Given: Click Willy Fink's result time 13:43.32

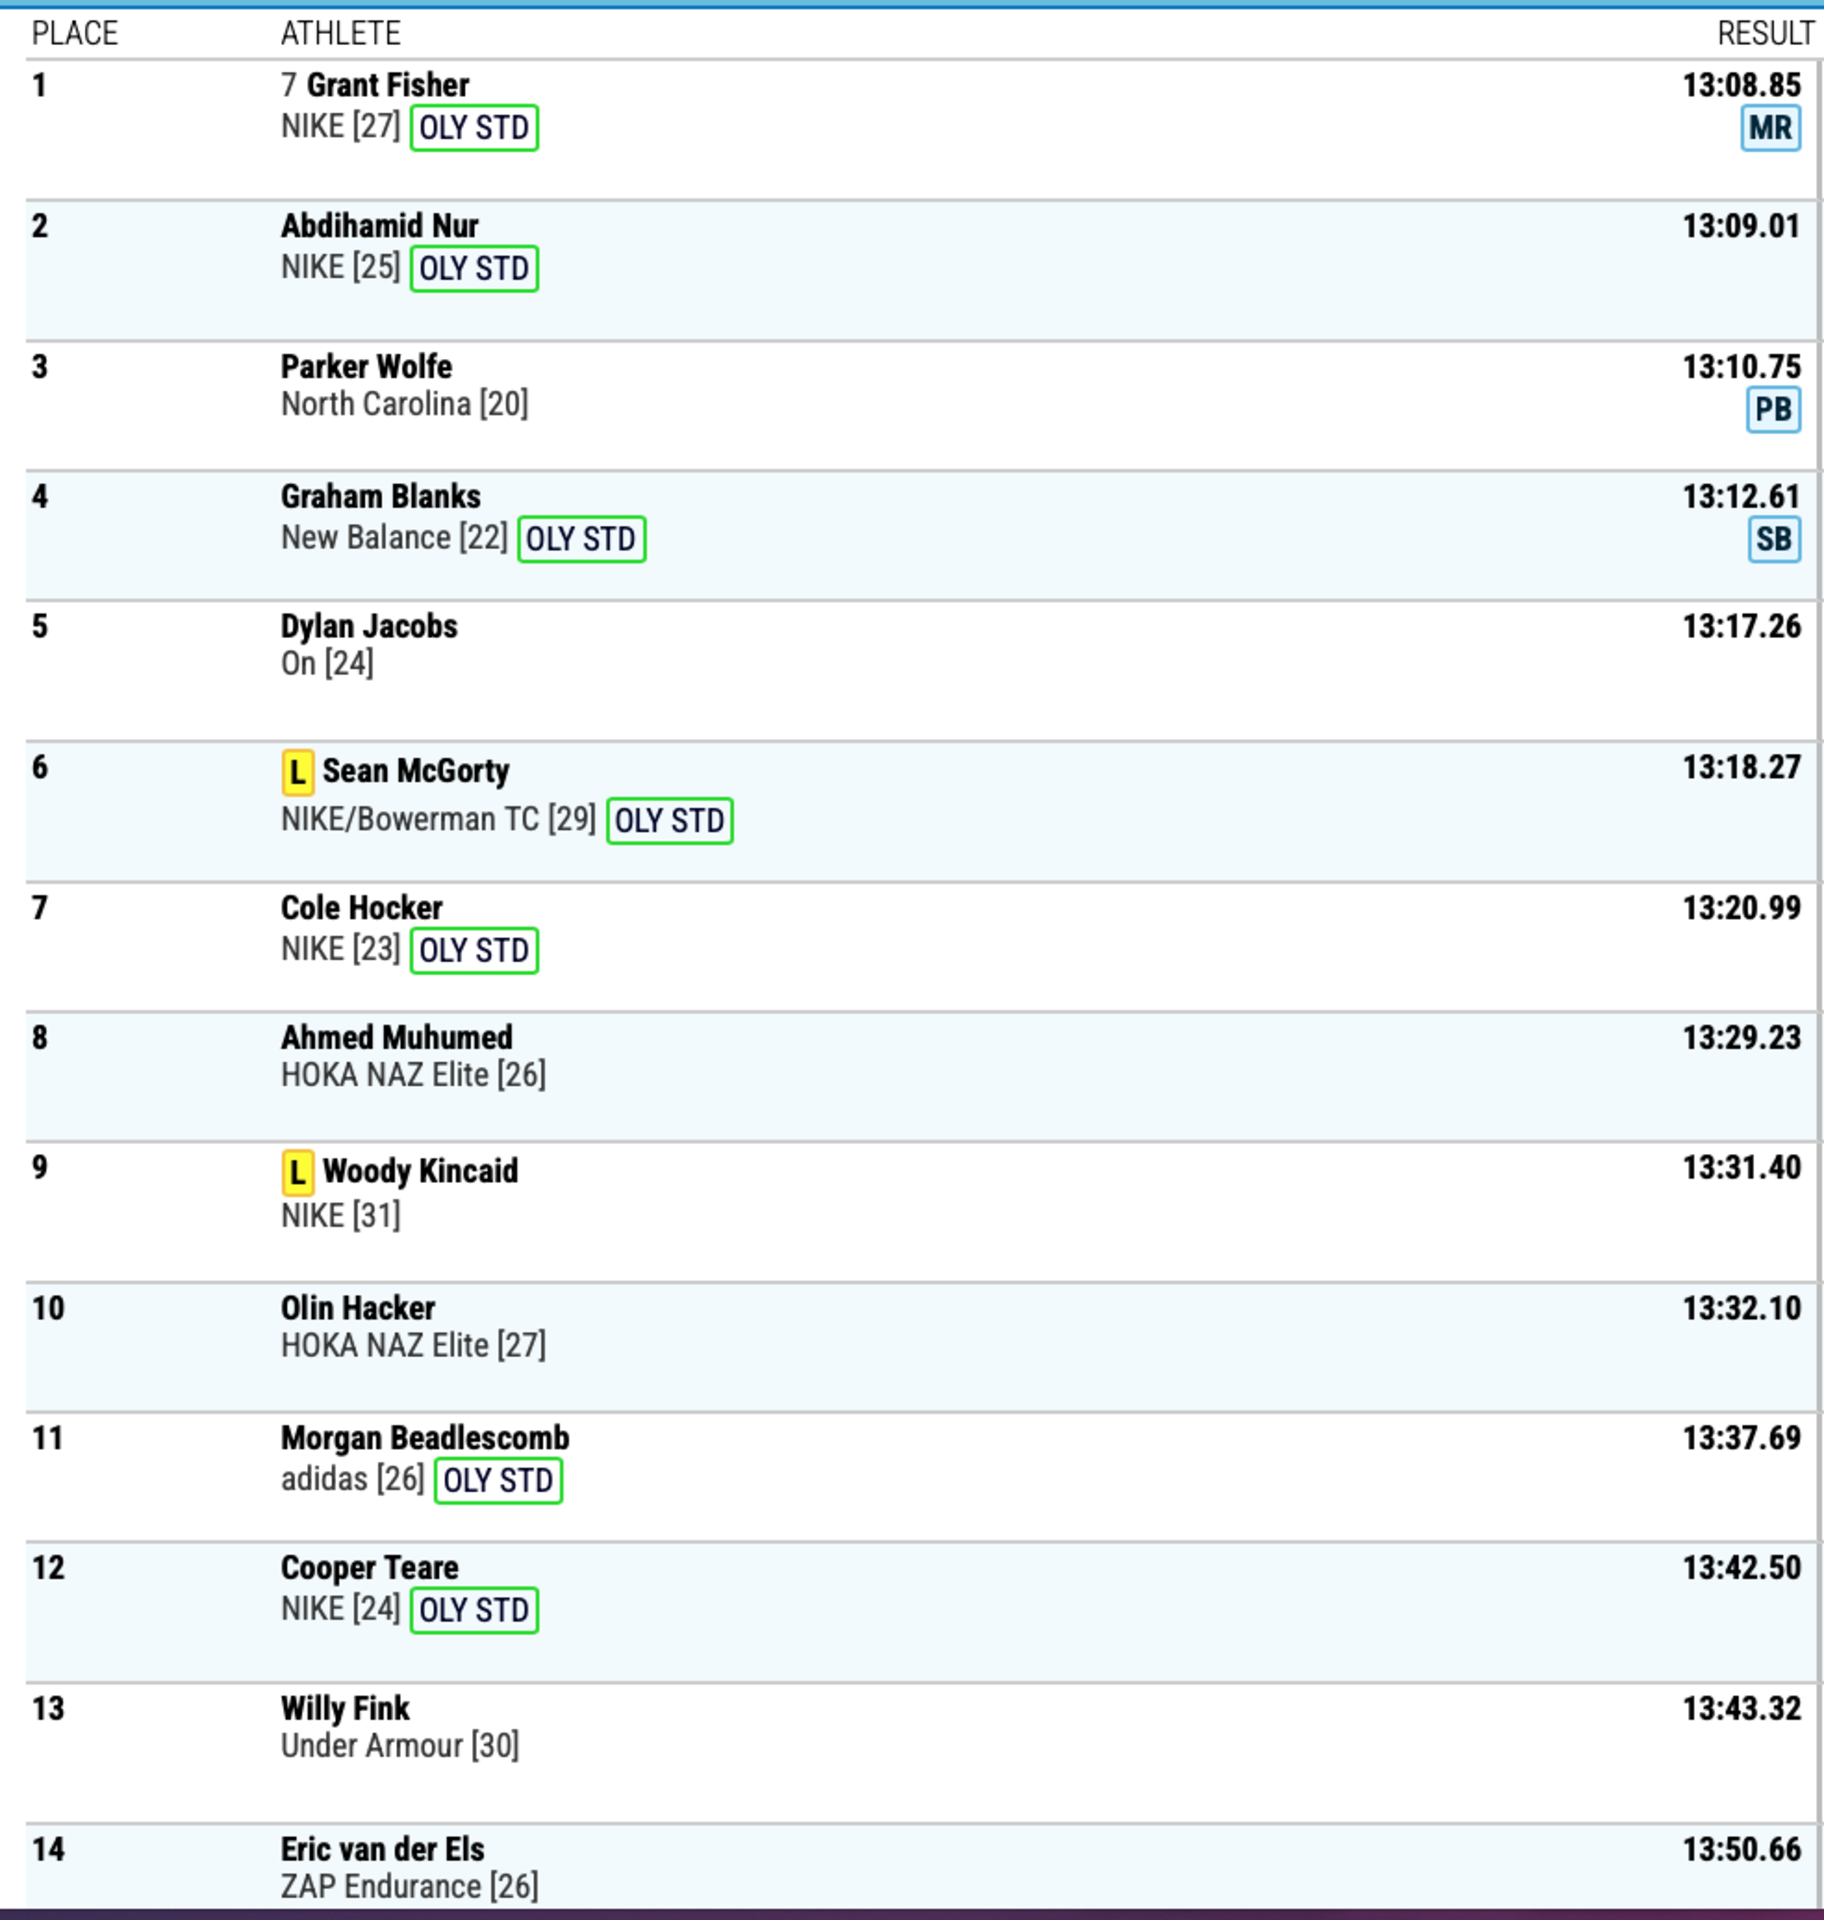Looking at the screenshot, I should point(1741,1708).
